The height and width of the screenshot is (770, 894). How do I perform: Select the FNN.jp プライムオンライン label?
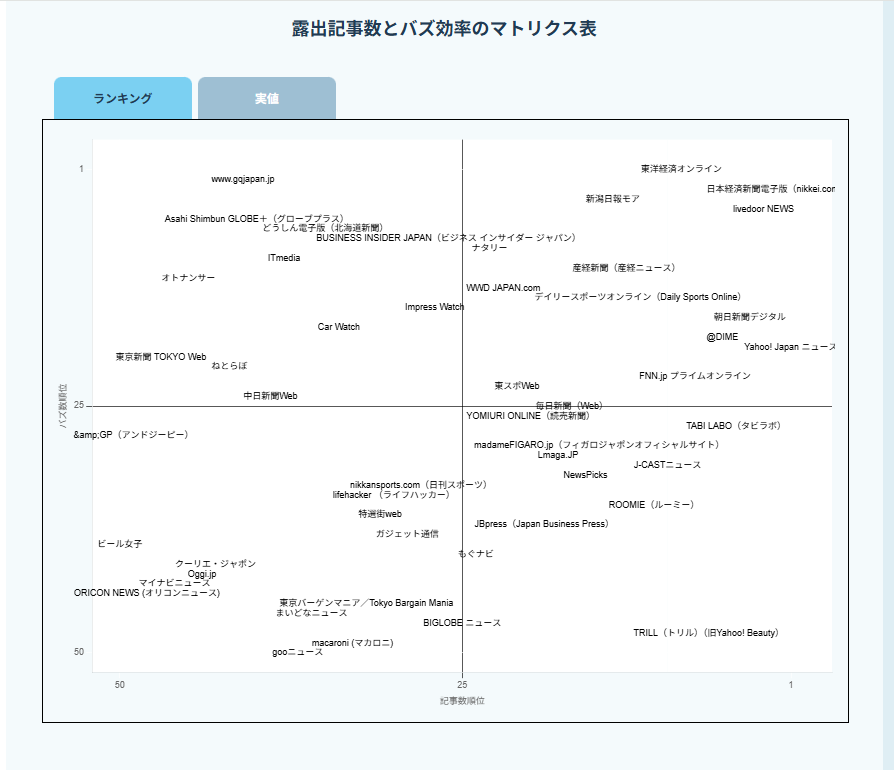point(694,376)
